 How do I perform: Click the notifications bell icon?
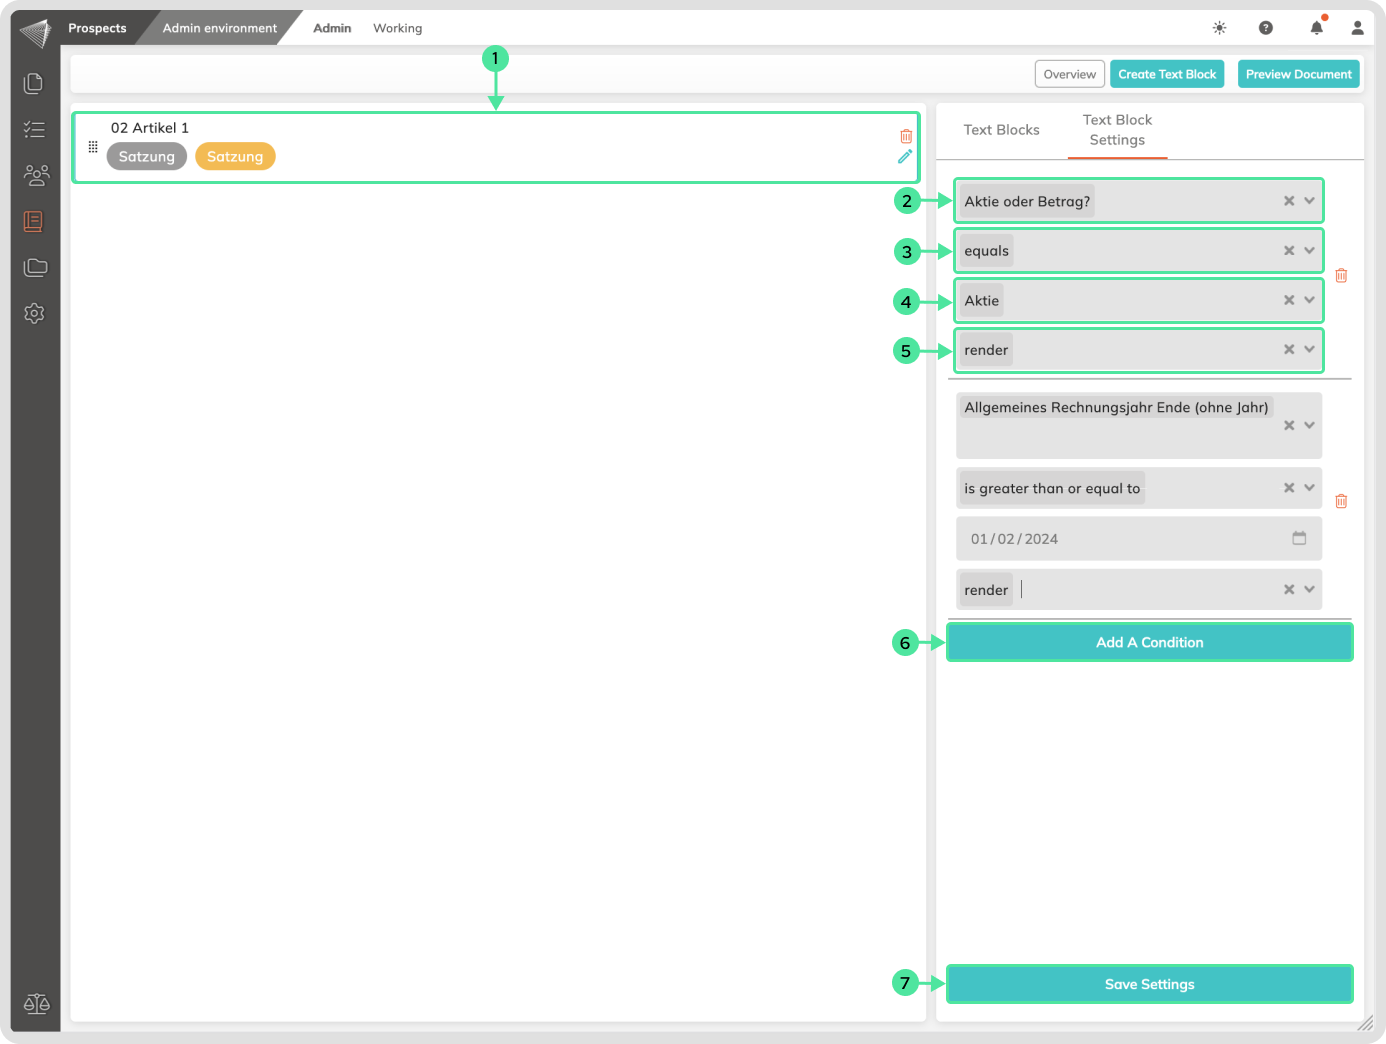[x=1316, y=28]
